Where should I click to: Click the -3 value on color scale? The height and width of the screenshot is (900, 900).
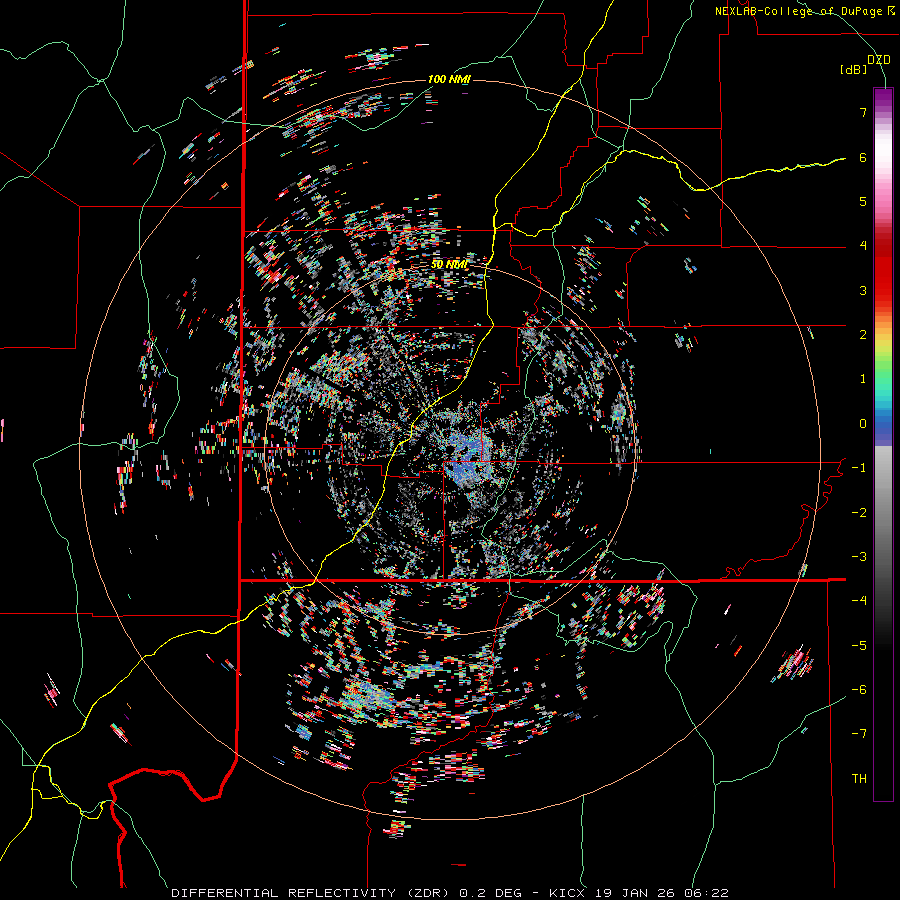point(859,557)
